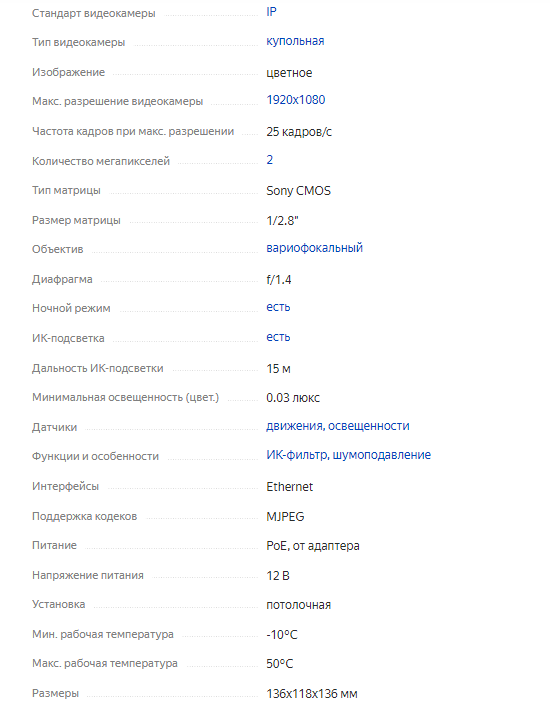Click the 25 кадров/с frame rate value
This screenshot has width=550, height=715.
[299, 132]
